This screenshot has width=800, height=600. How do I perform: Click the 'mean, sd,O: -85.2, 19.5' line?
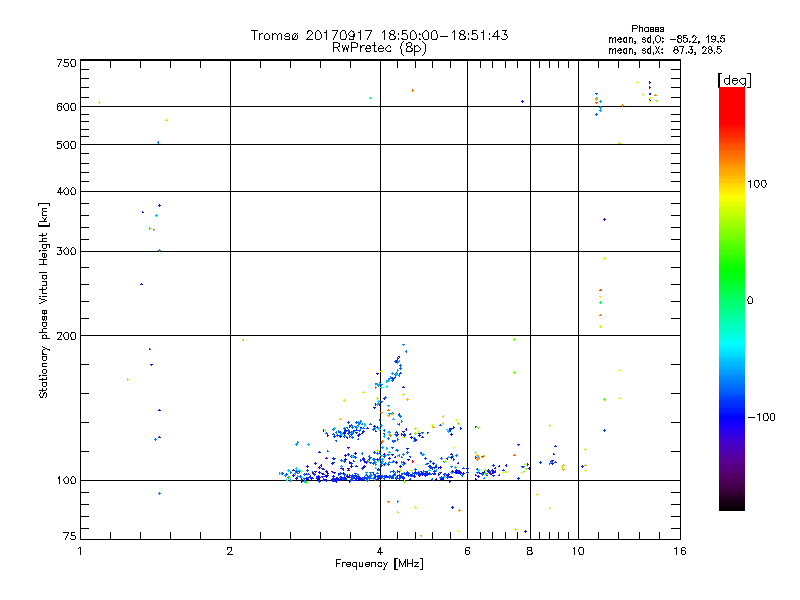tap(667, 39)
